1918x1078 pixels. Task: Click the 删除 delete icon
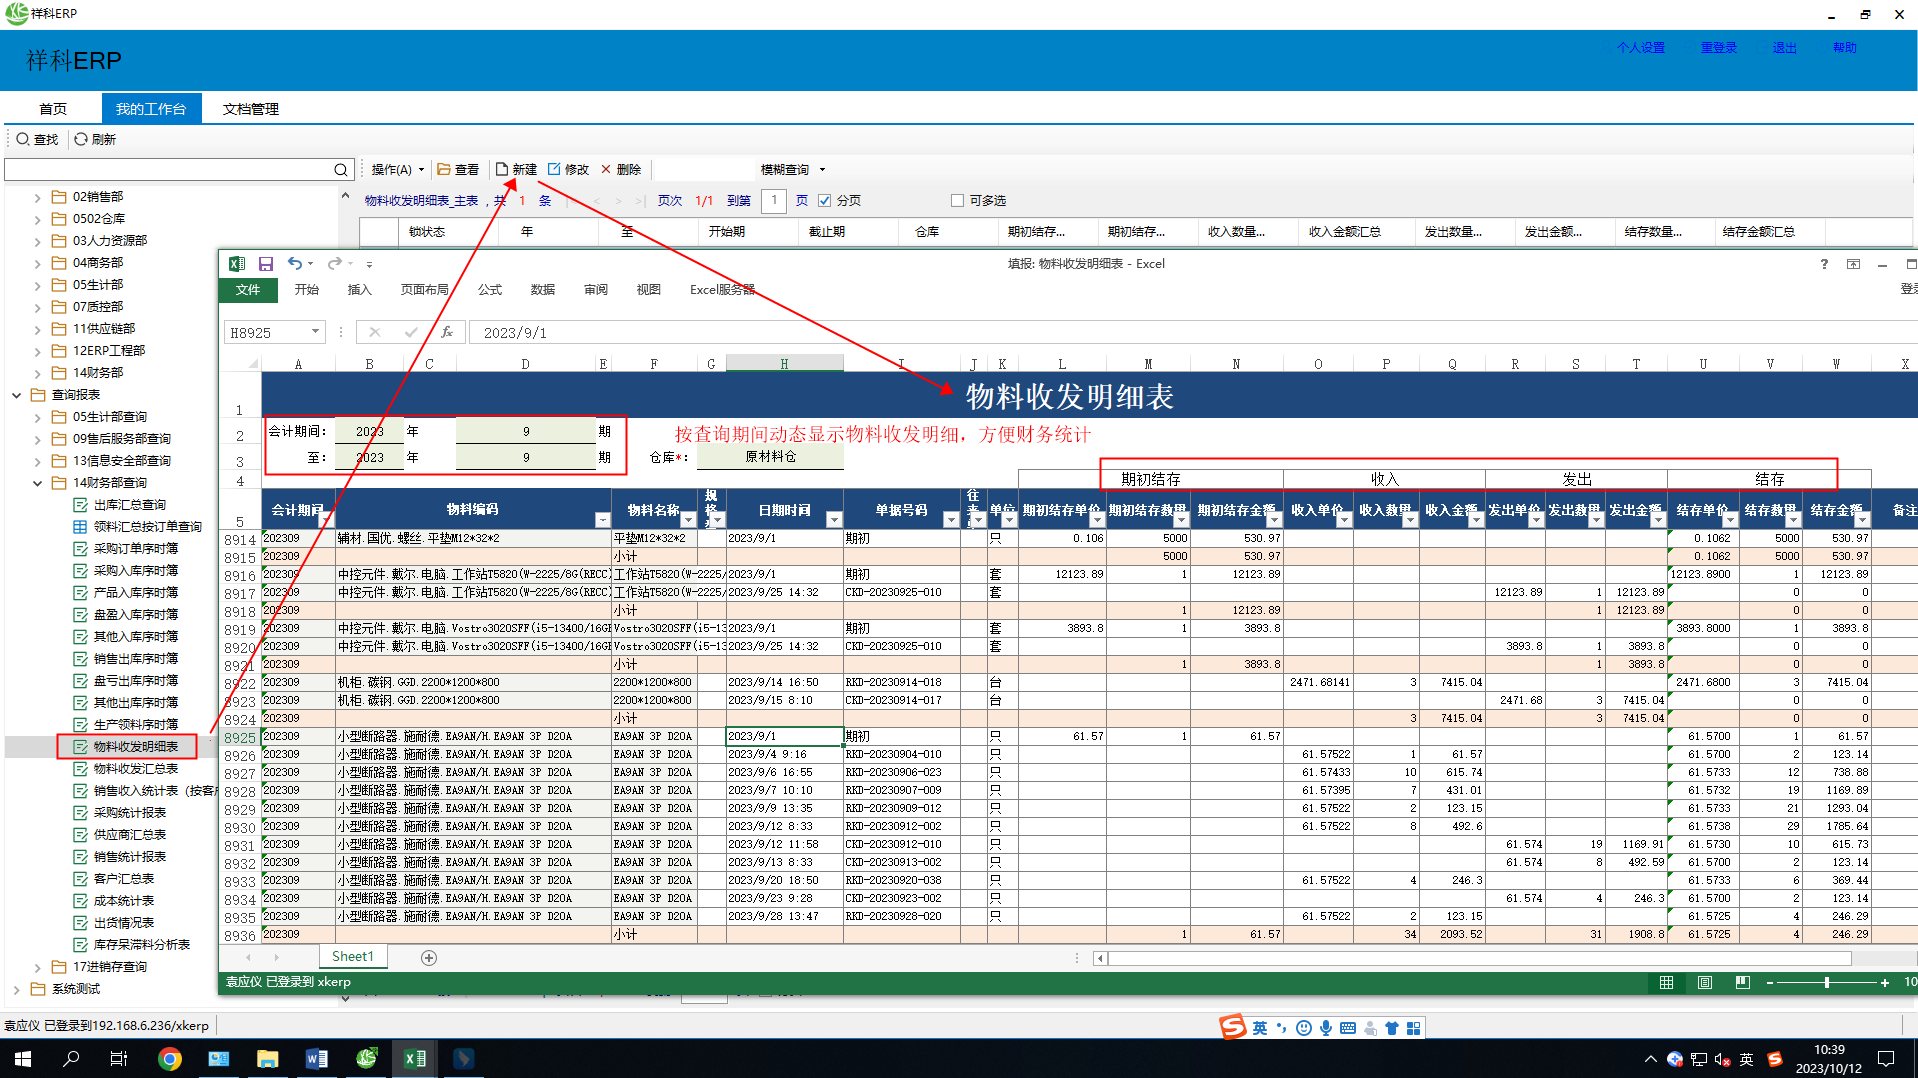[x=606, y=170]
